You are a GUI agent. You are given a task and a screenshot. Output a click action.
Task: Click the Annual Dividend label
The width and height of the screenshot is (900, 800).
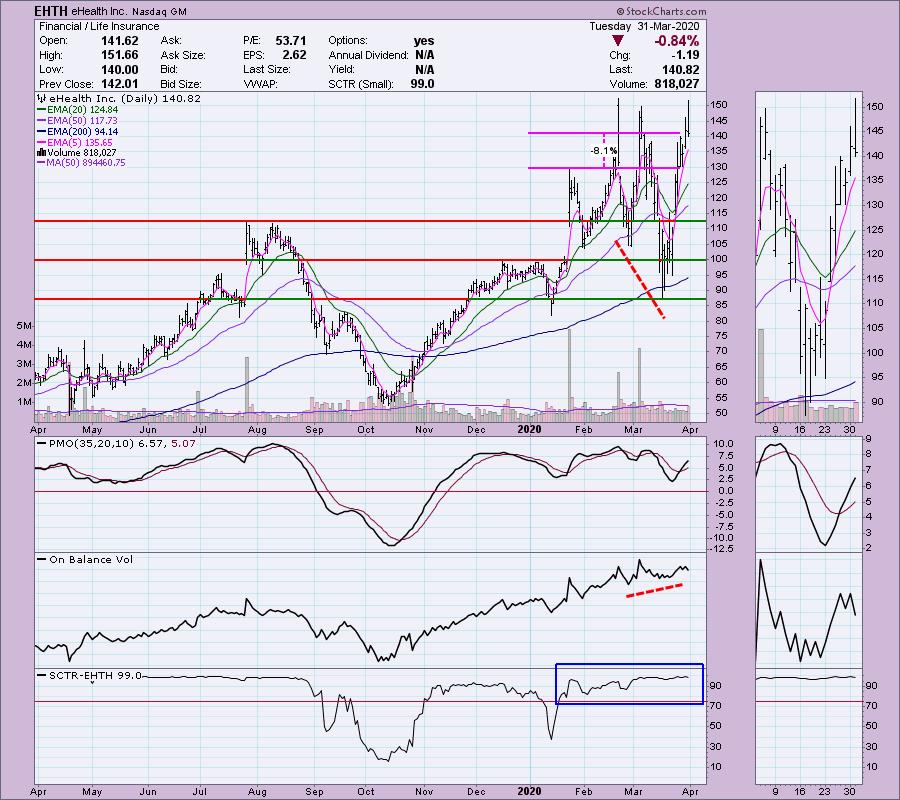(x=368, y=55)
